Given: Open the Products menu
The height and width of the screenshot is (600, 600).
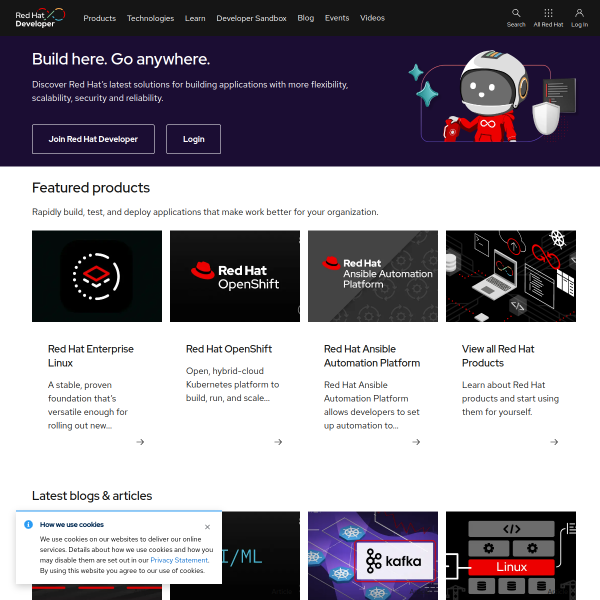Looking at the screenshot, I should [99, 18].
